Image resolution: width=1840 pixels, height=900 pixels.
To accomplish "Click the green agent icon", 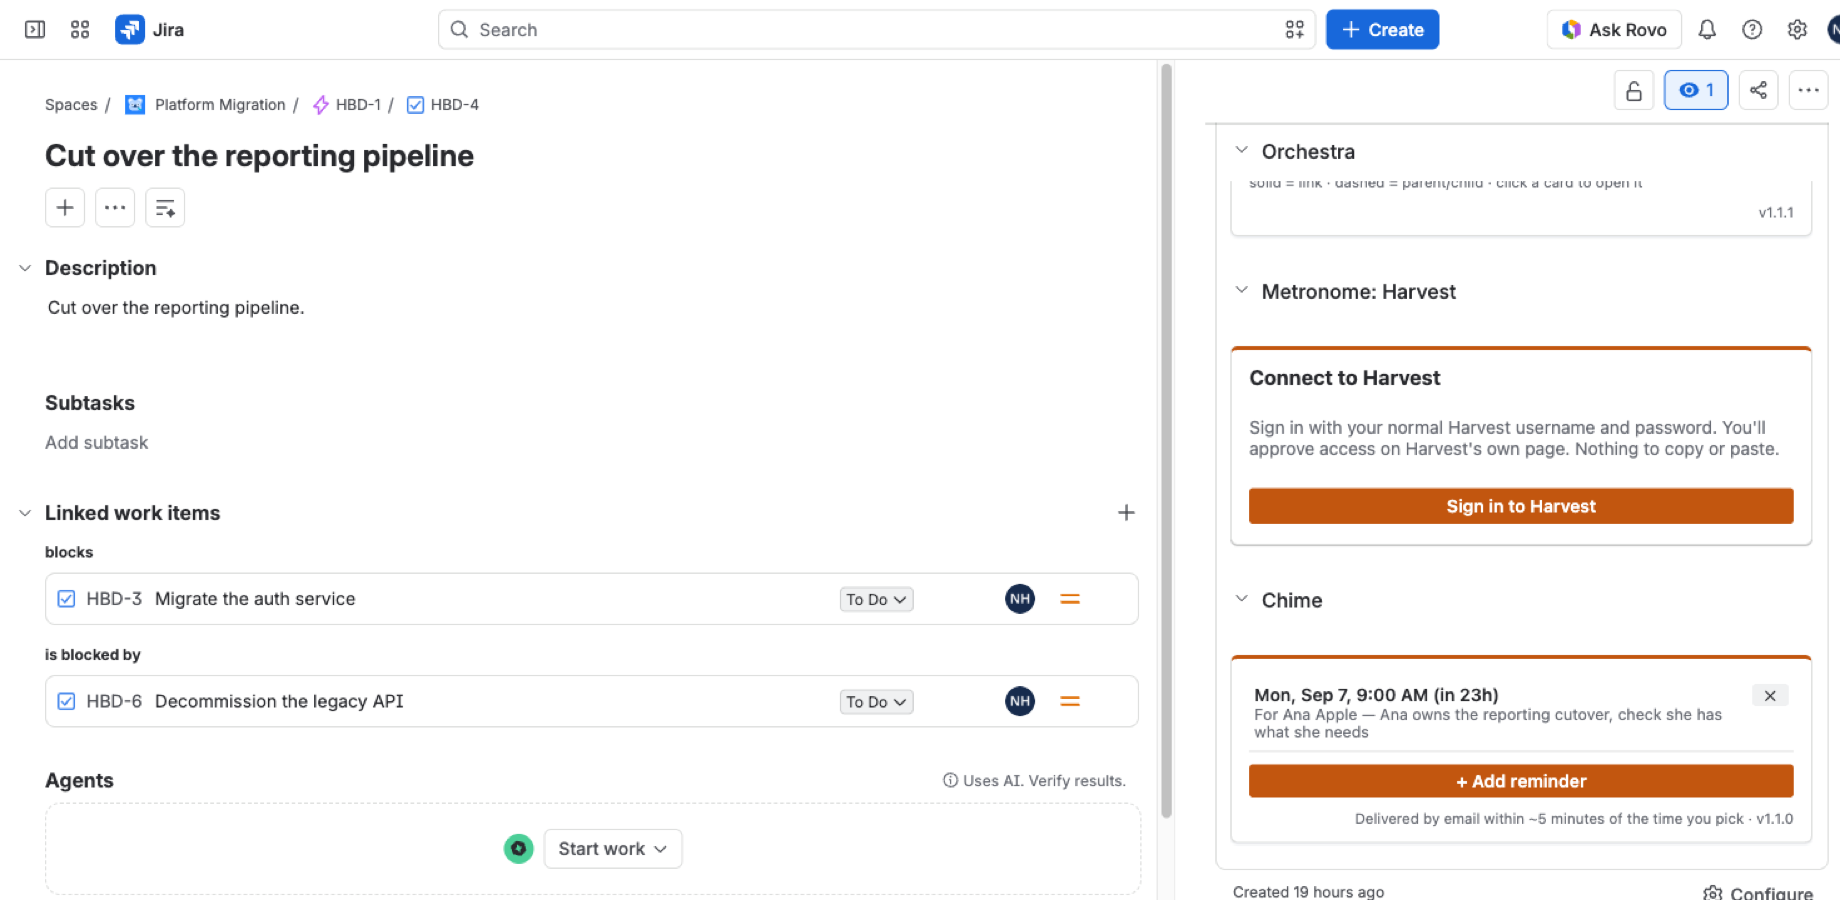I will (x=518, y=849).
